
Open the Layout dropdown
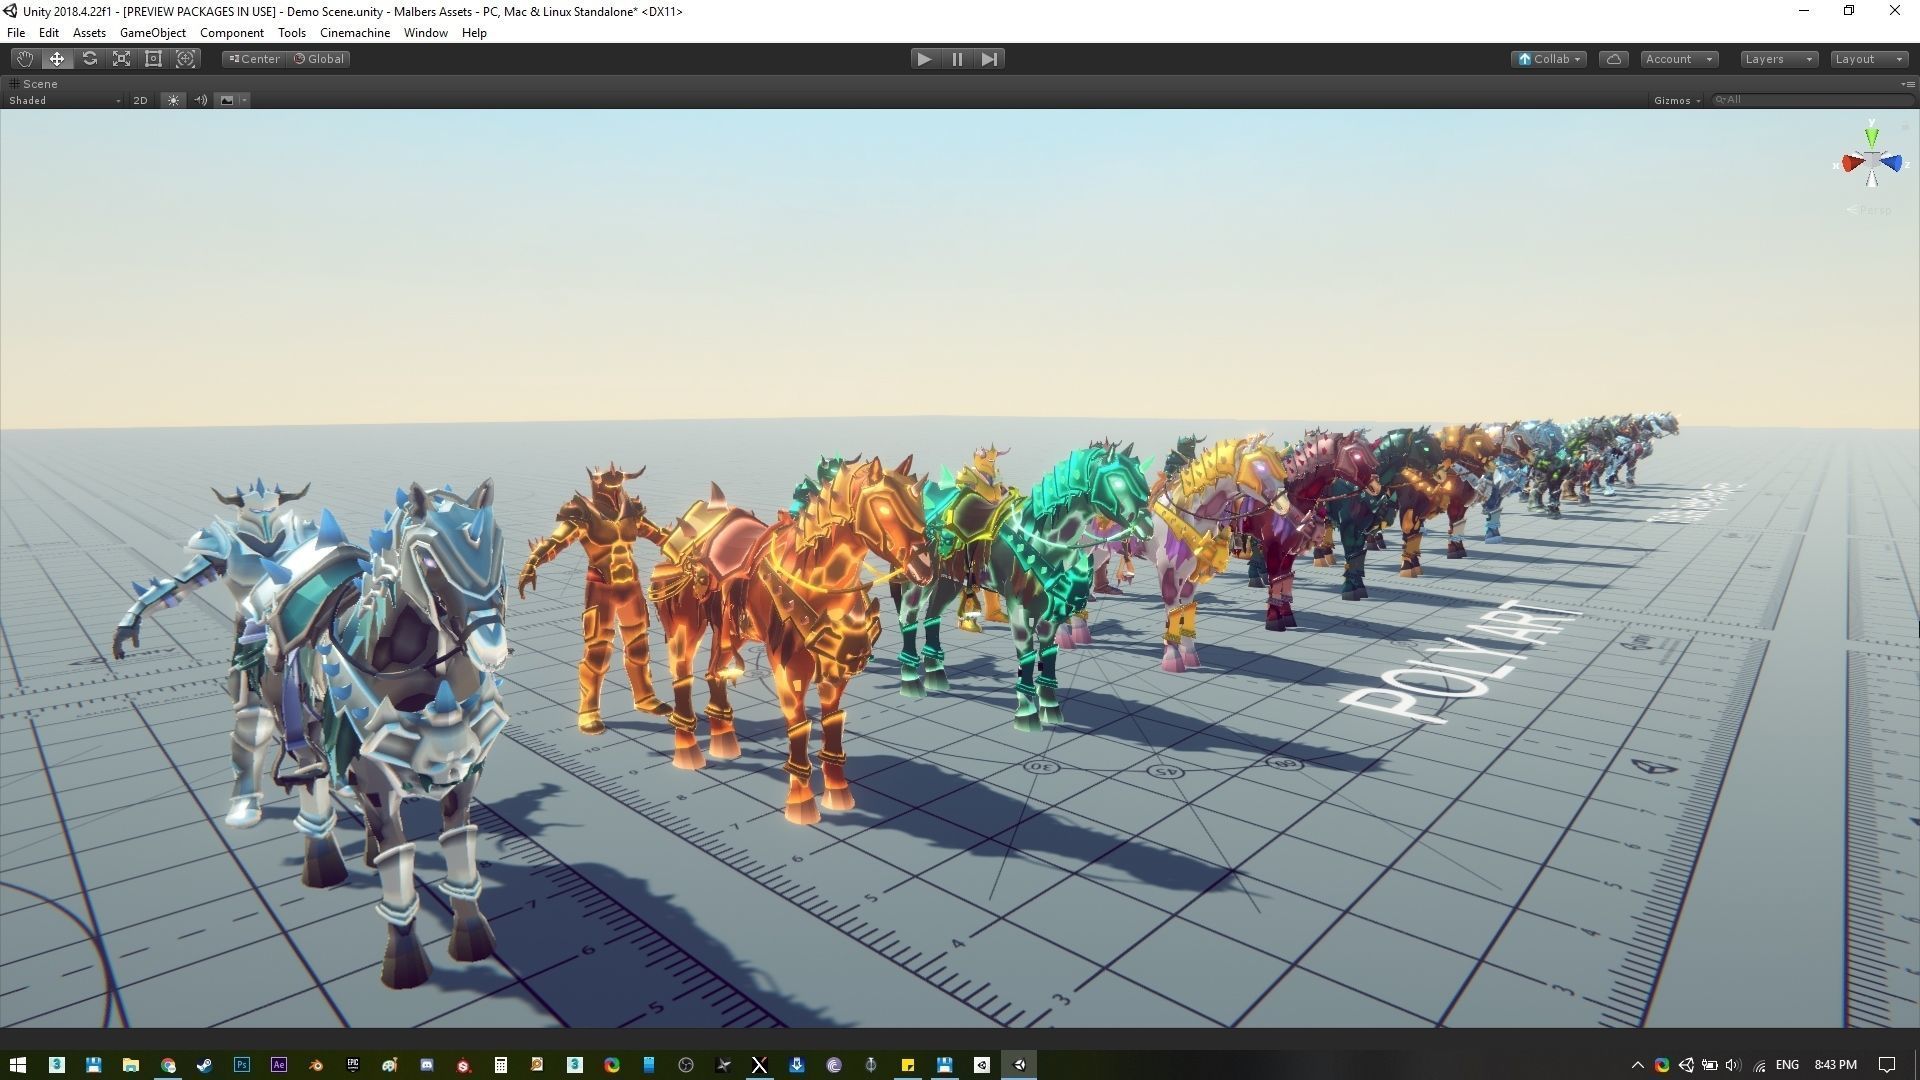point(1868,59)
